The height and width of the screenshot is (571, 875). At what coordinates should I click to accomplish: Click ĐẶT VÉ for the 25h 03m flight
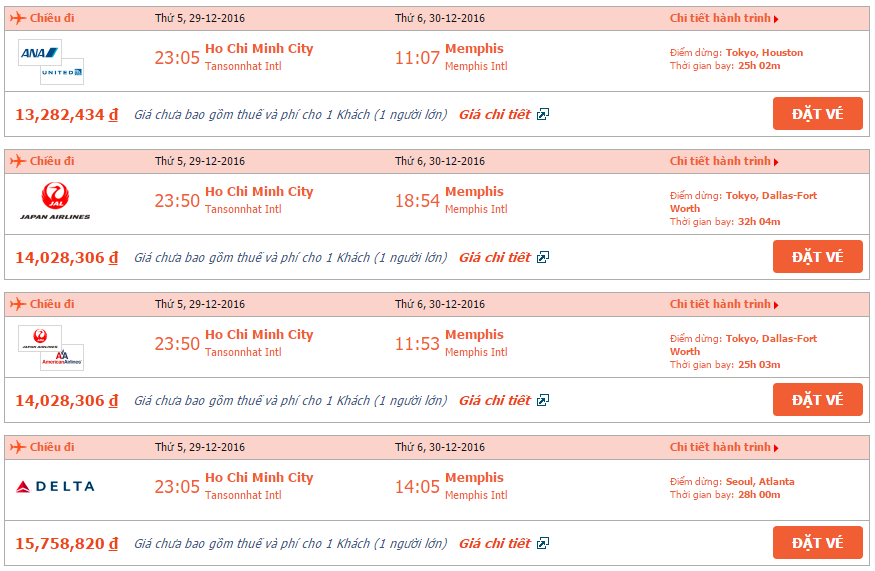pyautogui.click(x=818, y=400)
